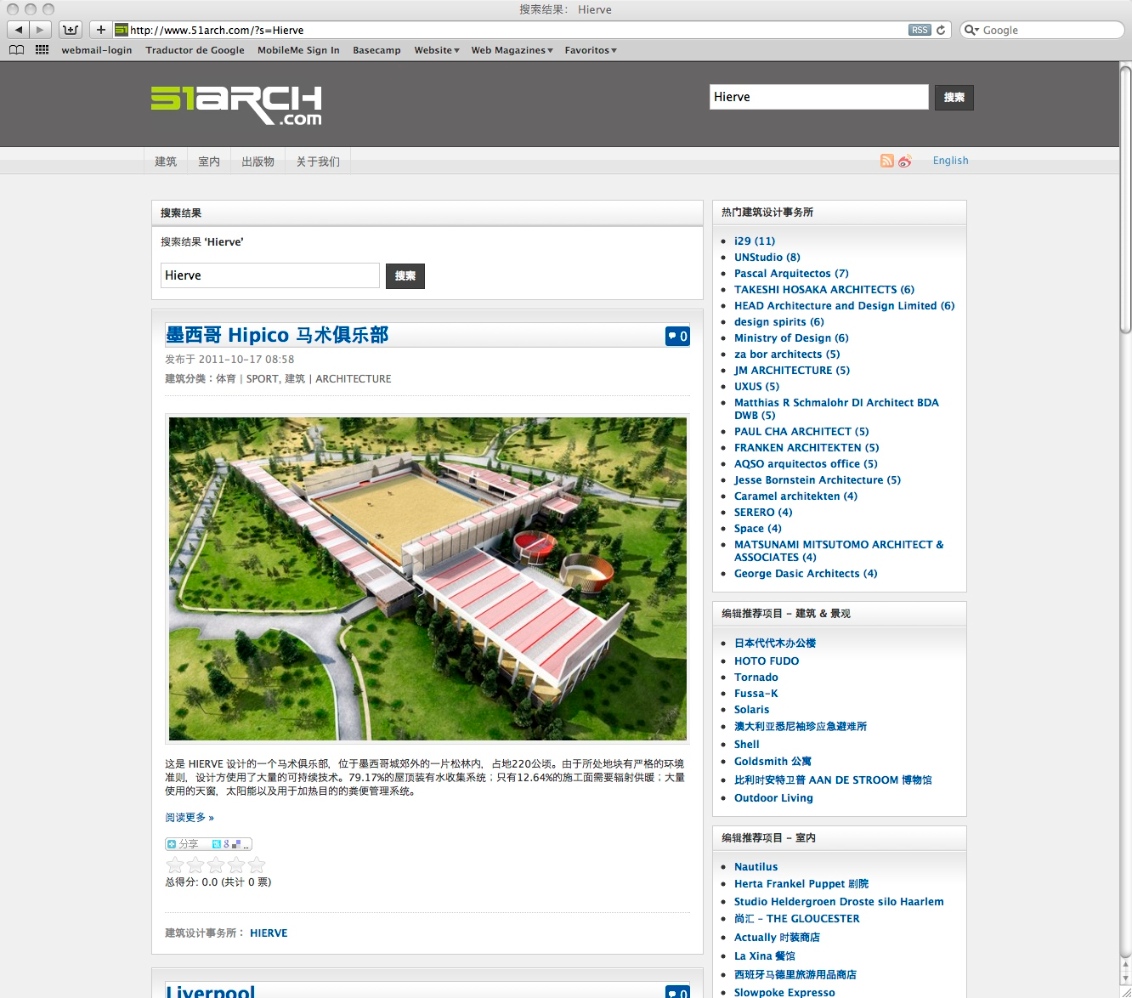This screenshot has width=1132, height=998.
Task: Click the results-panel Hierve search field
Action: (x=270, y=275)
